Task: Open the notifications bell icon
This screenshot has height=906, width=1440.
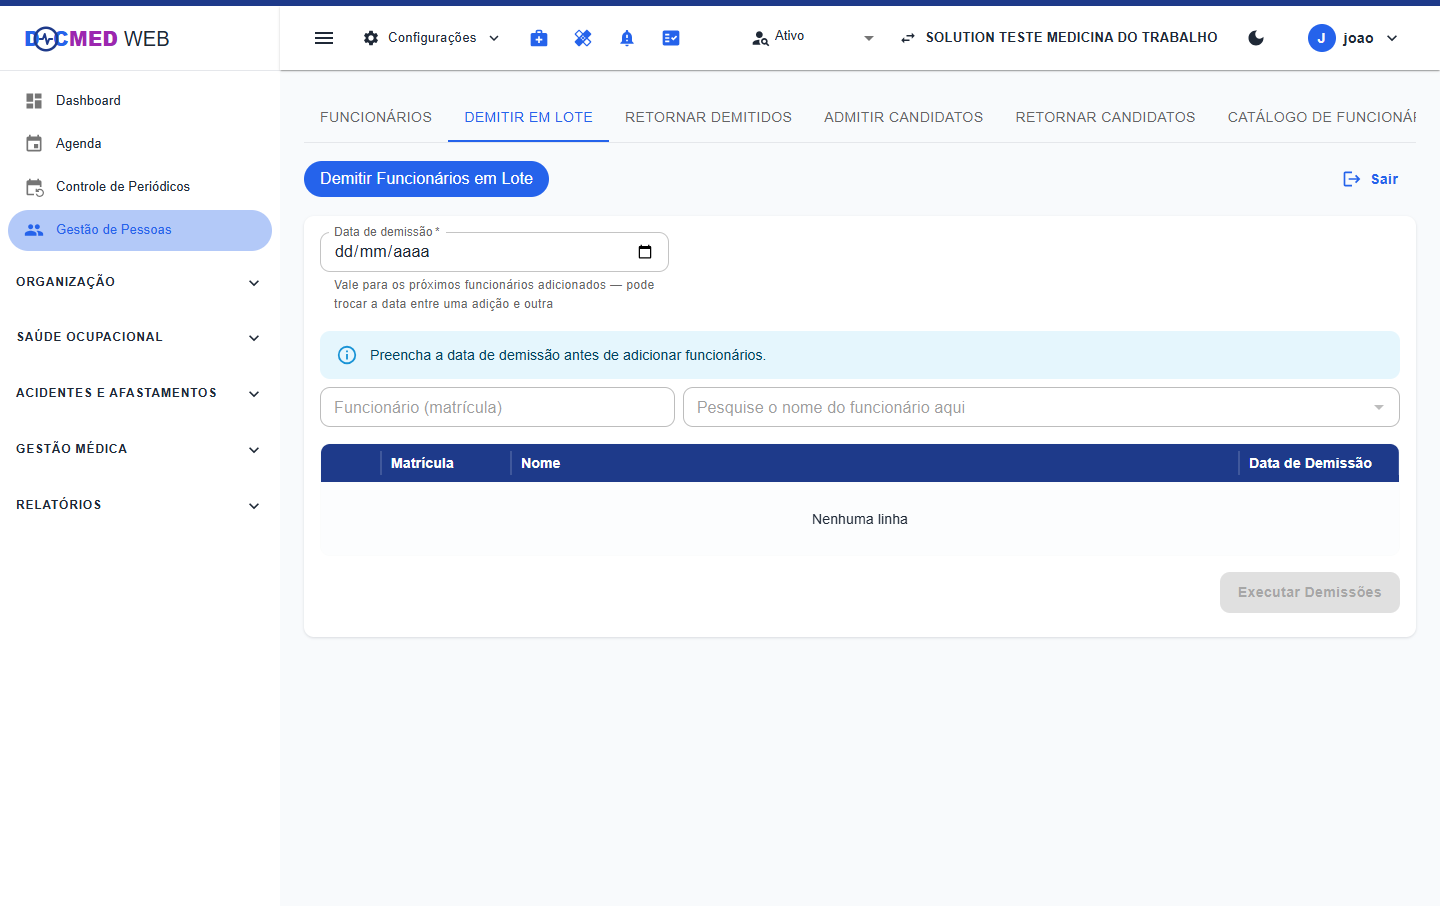Action: coord(627,38)
